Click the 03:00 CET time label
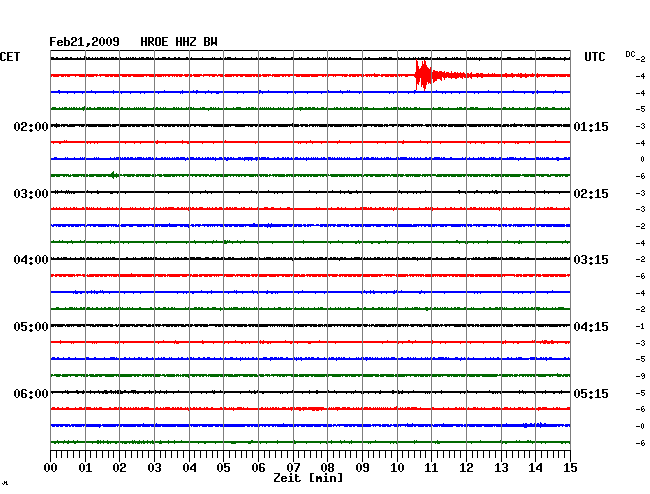Image resolution: width=650 pixels, height=494 pixels. [31, 194]
